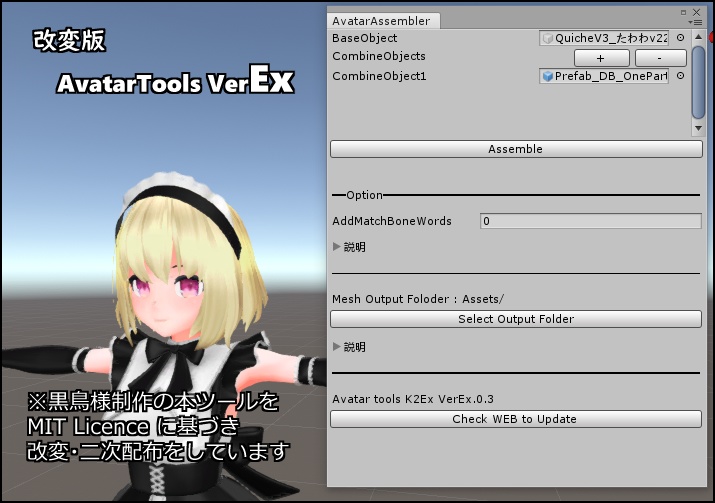Open the AvatarAssembler tab

(383, 21)
